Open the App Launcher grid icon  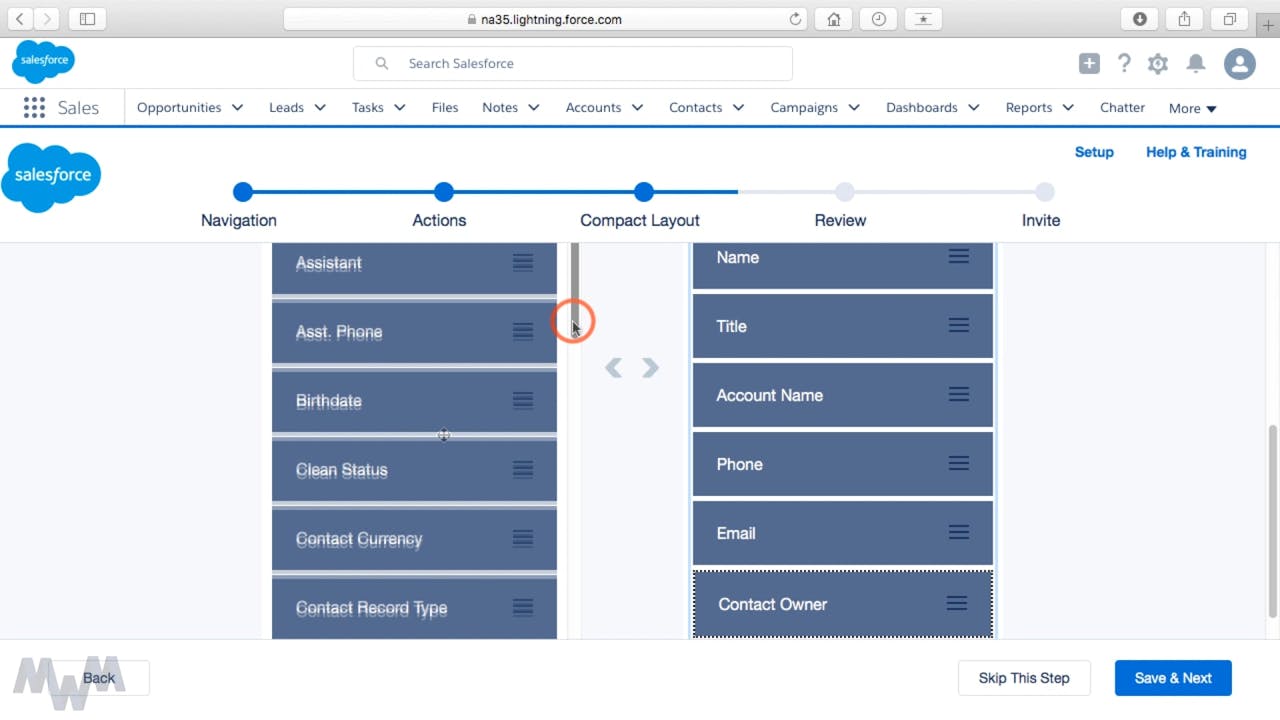click(x=34, y=108)
